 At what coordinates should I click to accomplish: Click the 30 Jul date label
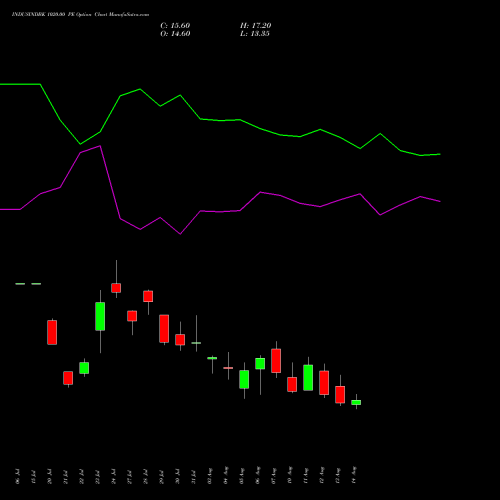coord(178,476)
